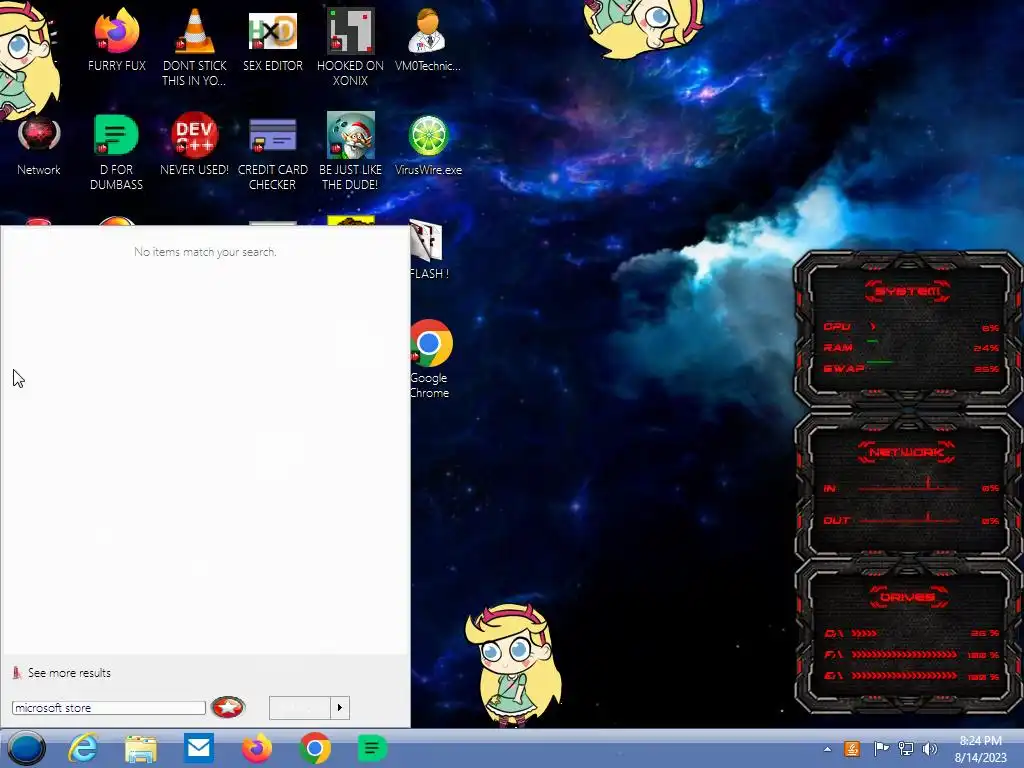Screen dimensions: 1024x768
Task: Open the green chat app on the taskbar
Action: (x=372, y=748)
